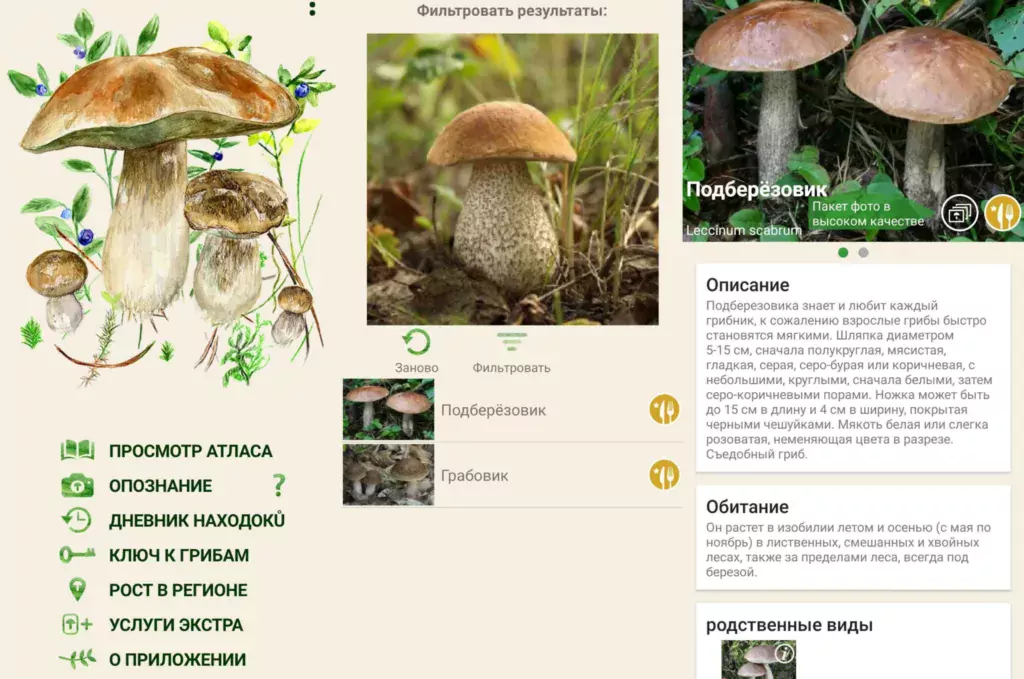Open the Фильтровать filter funnel icon
1024x679 pixels.
(512, 343)
